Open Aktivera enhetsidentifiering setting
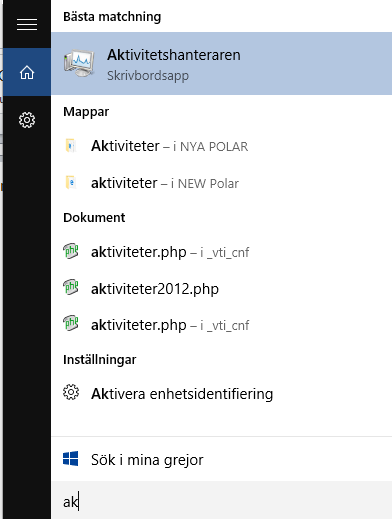This screenshot has width=392, height=519. point(221,394)
